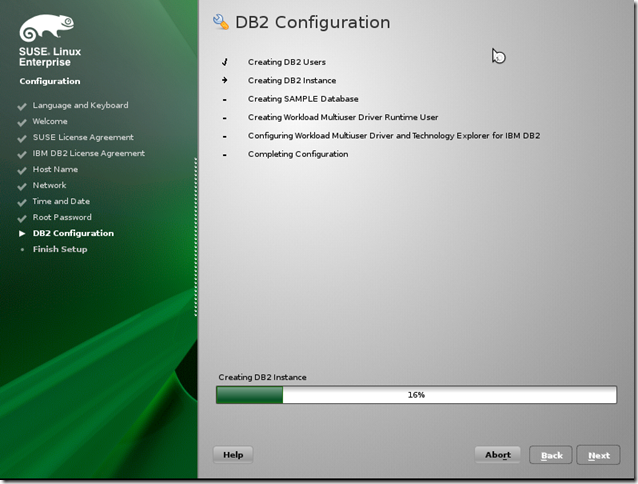Select IBM DB2 License Agreement step
Screen dimensions: 638x484
tap(89, 153)
